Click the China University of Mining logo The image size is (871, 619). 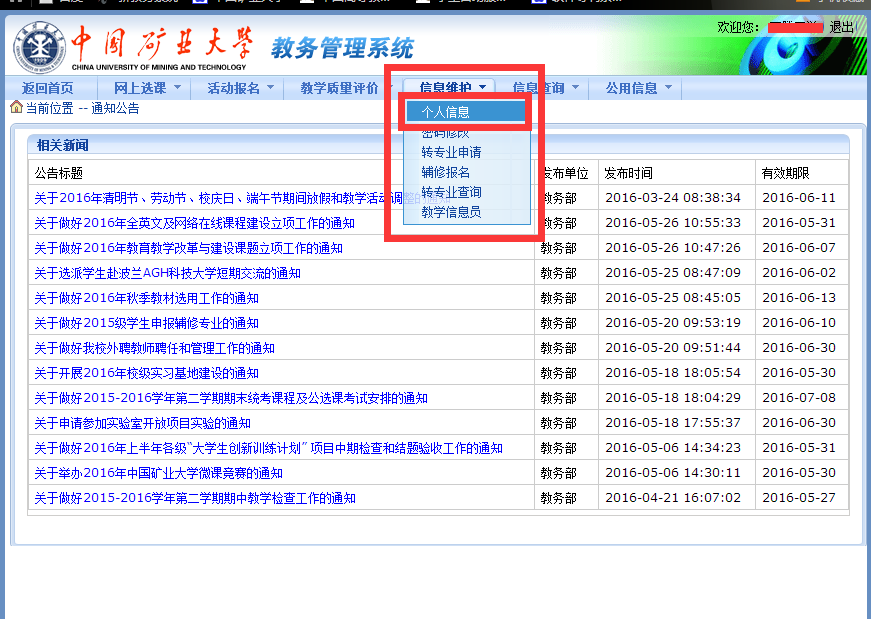tap(38, 47)
